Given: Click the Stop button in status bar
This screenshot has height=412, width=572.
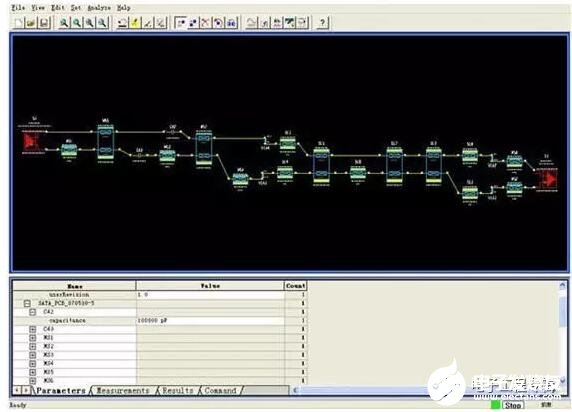Looking at the screenshot, I should 513,405.
